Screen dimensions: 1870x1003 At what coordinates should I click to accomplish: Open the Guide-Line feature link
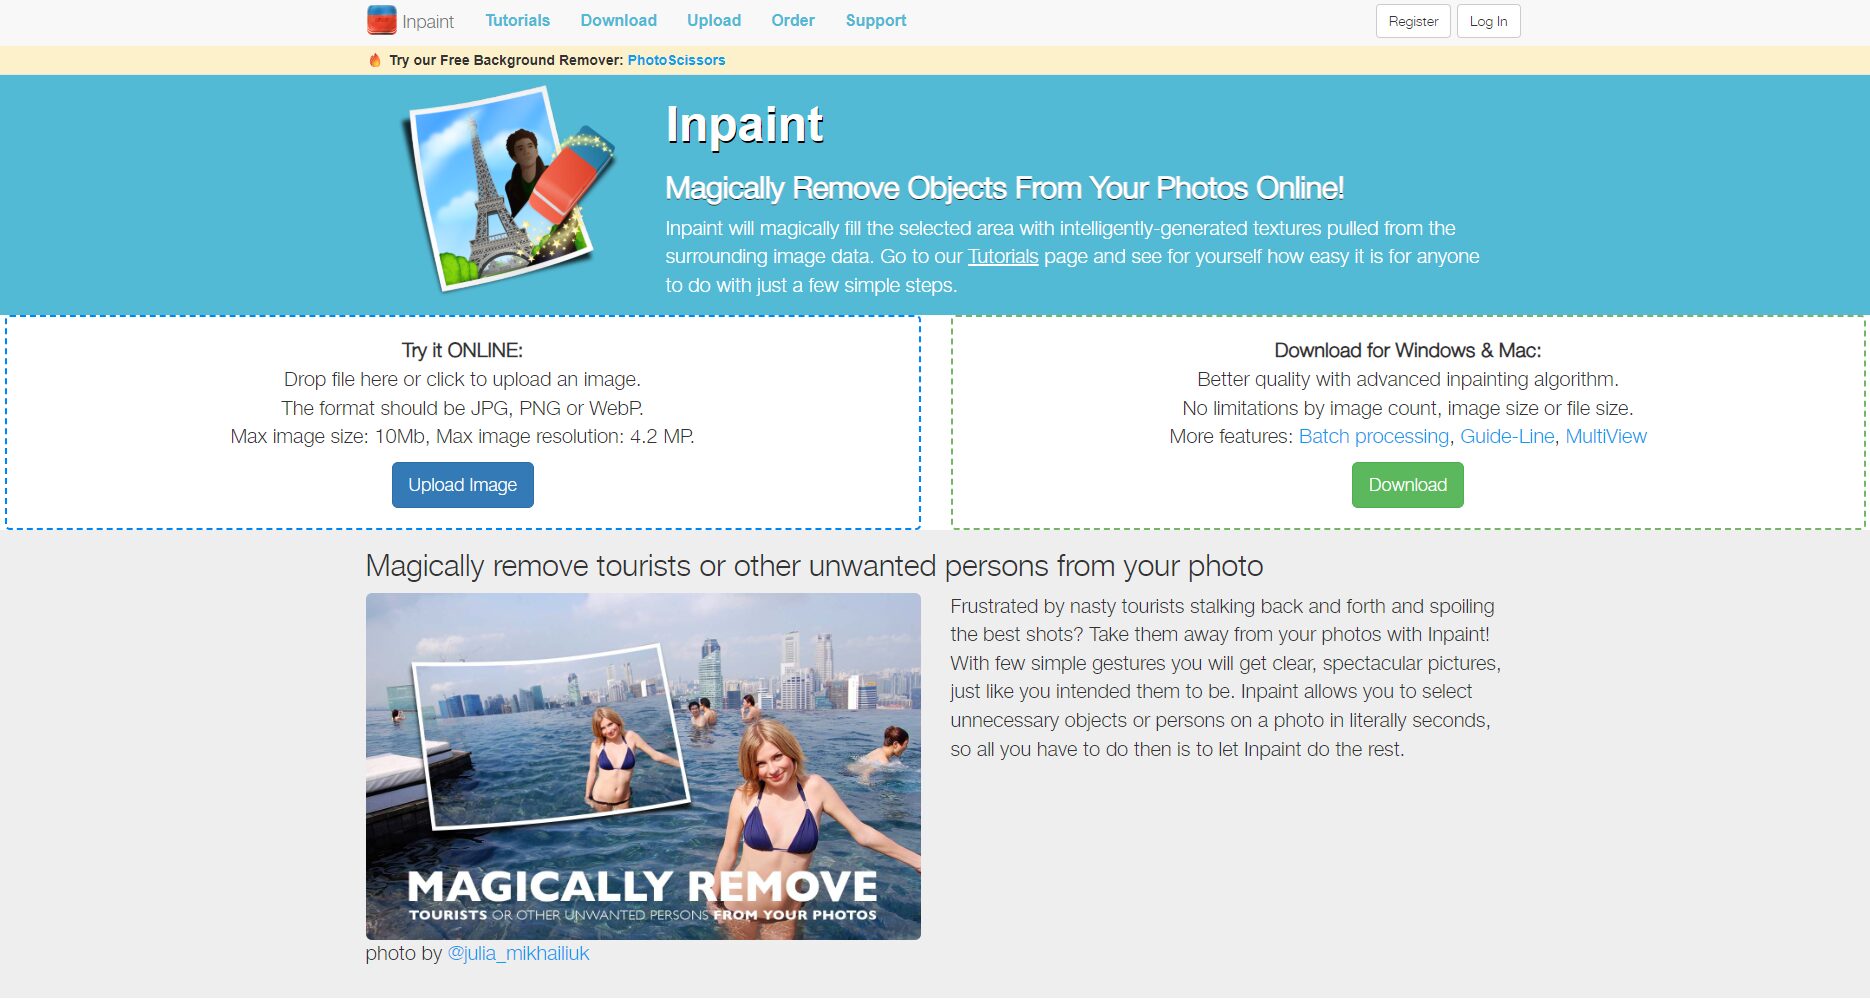click(x=1507, y=437)
